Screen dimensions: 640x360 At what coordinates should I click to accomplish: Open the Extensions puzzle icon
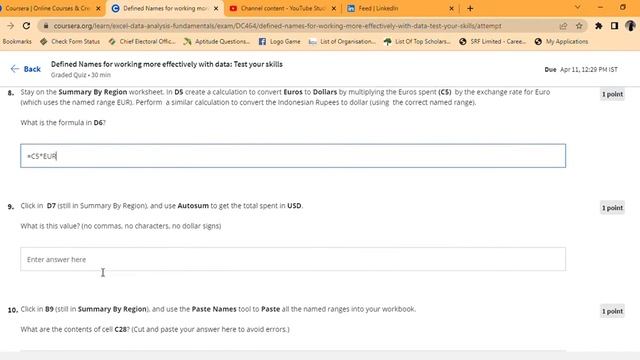pyautogui.click(x=598, y=26)
